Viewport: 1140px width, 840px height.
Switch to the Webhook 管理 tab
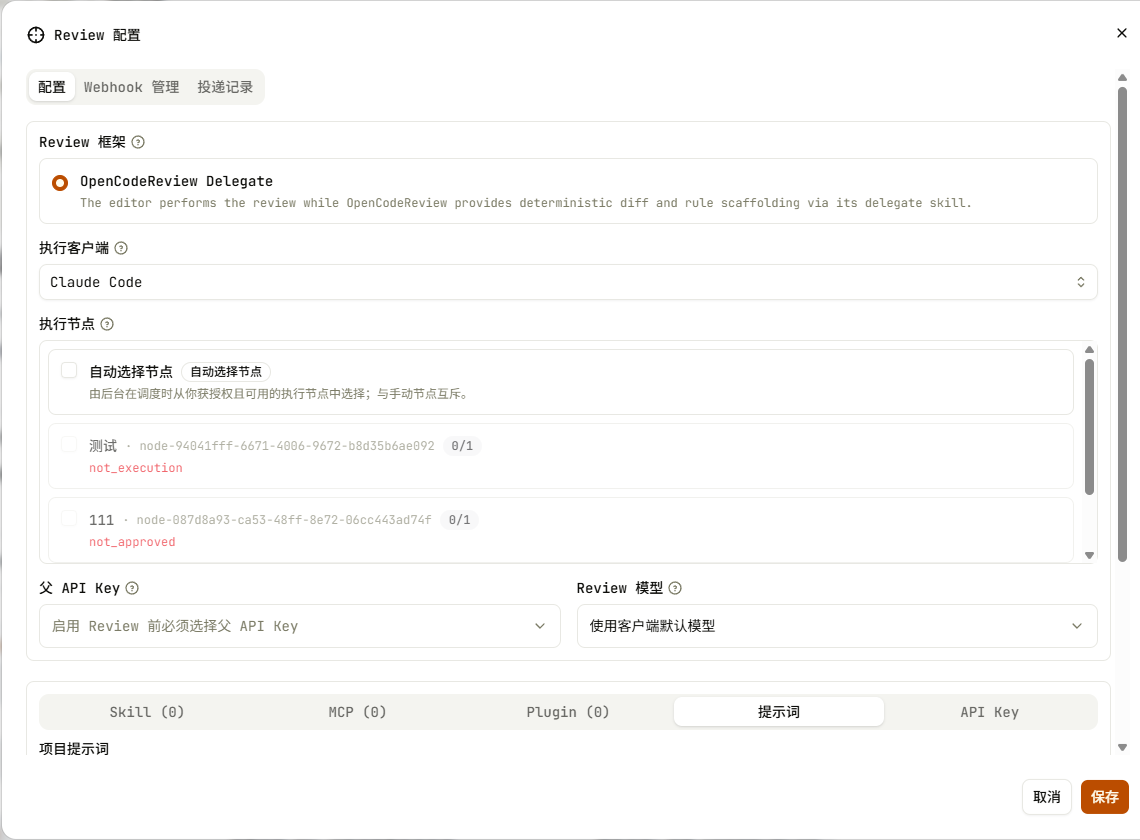(131, 87)
